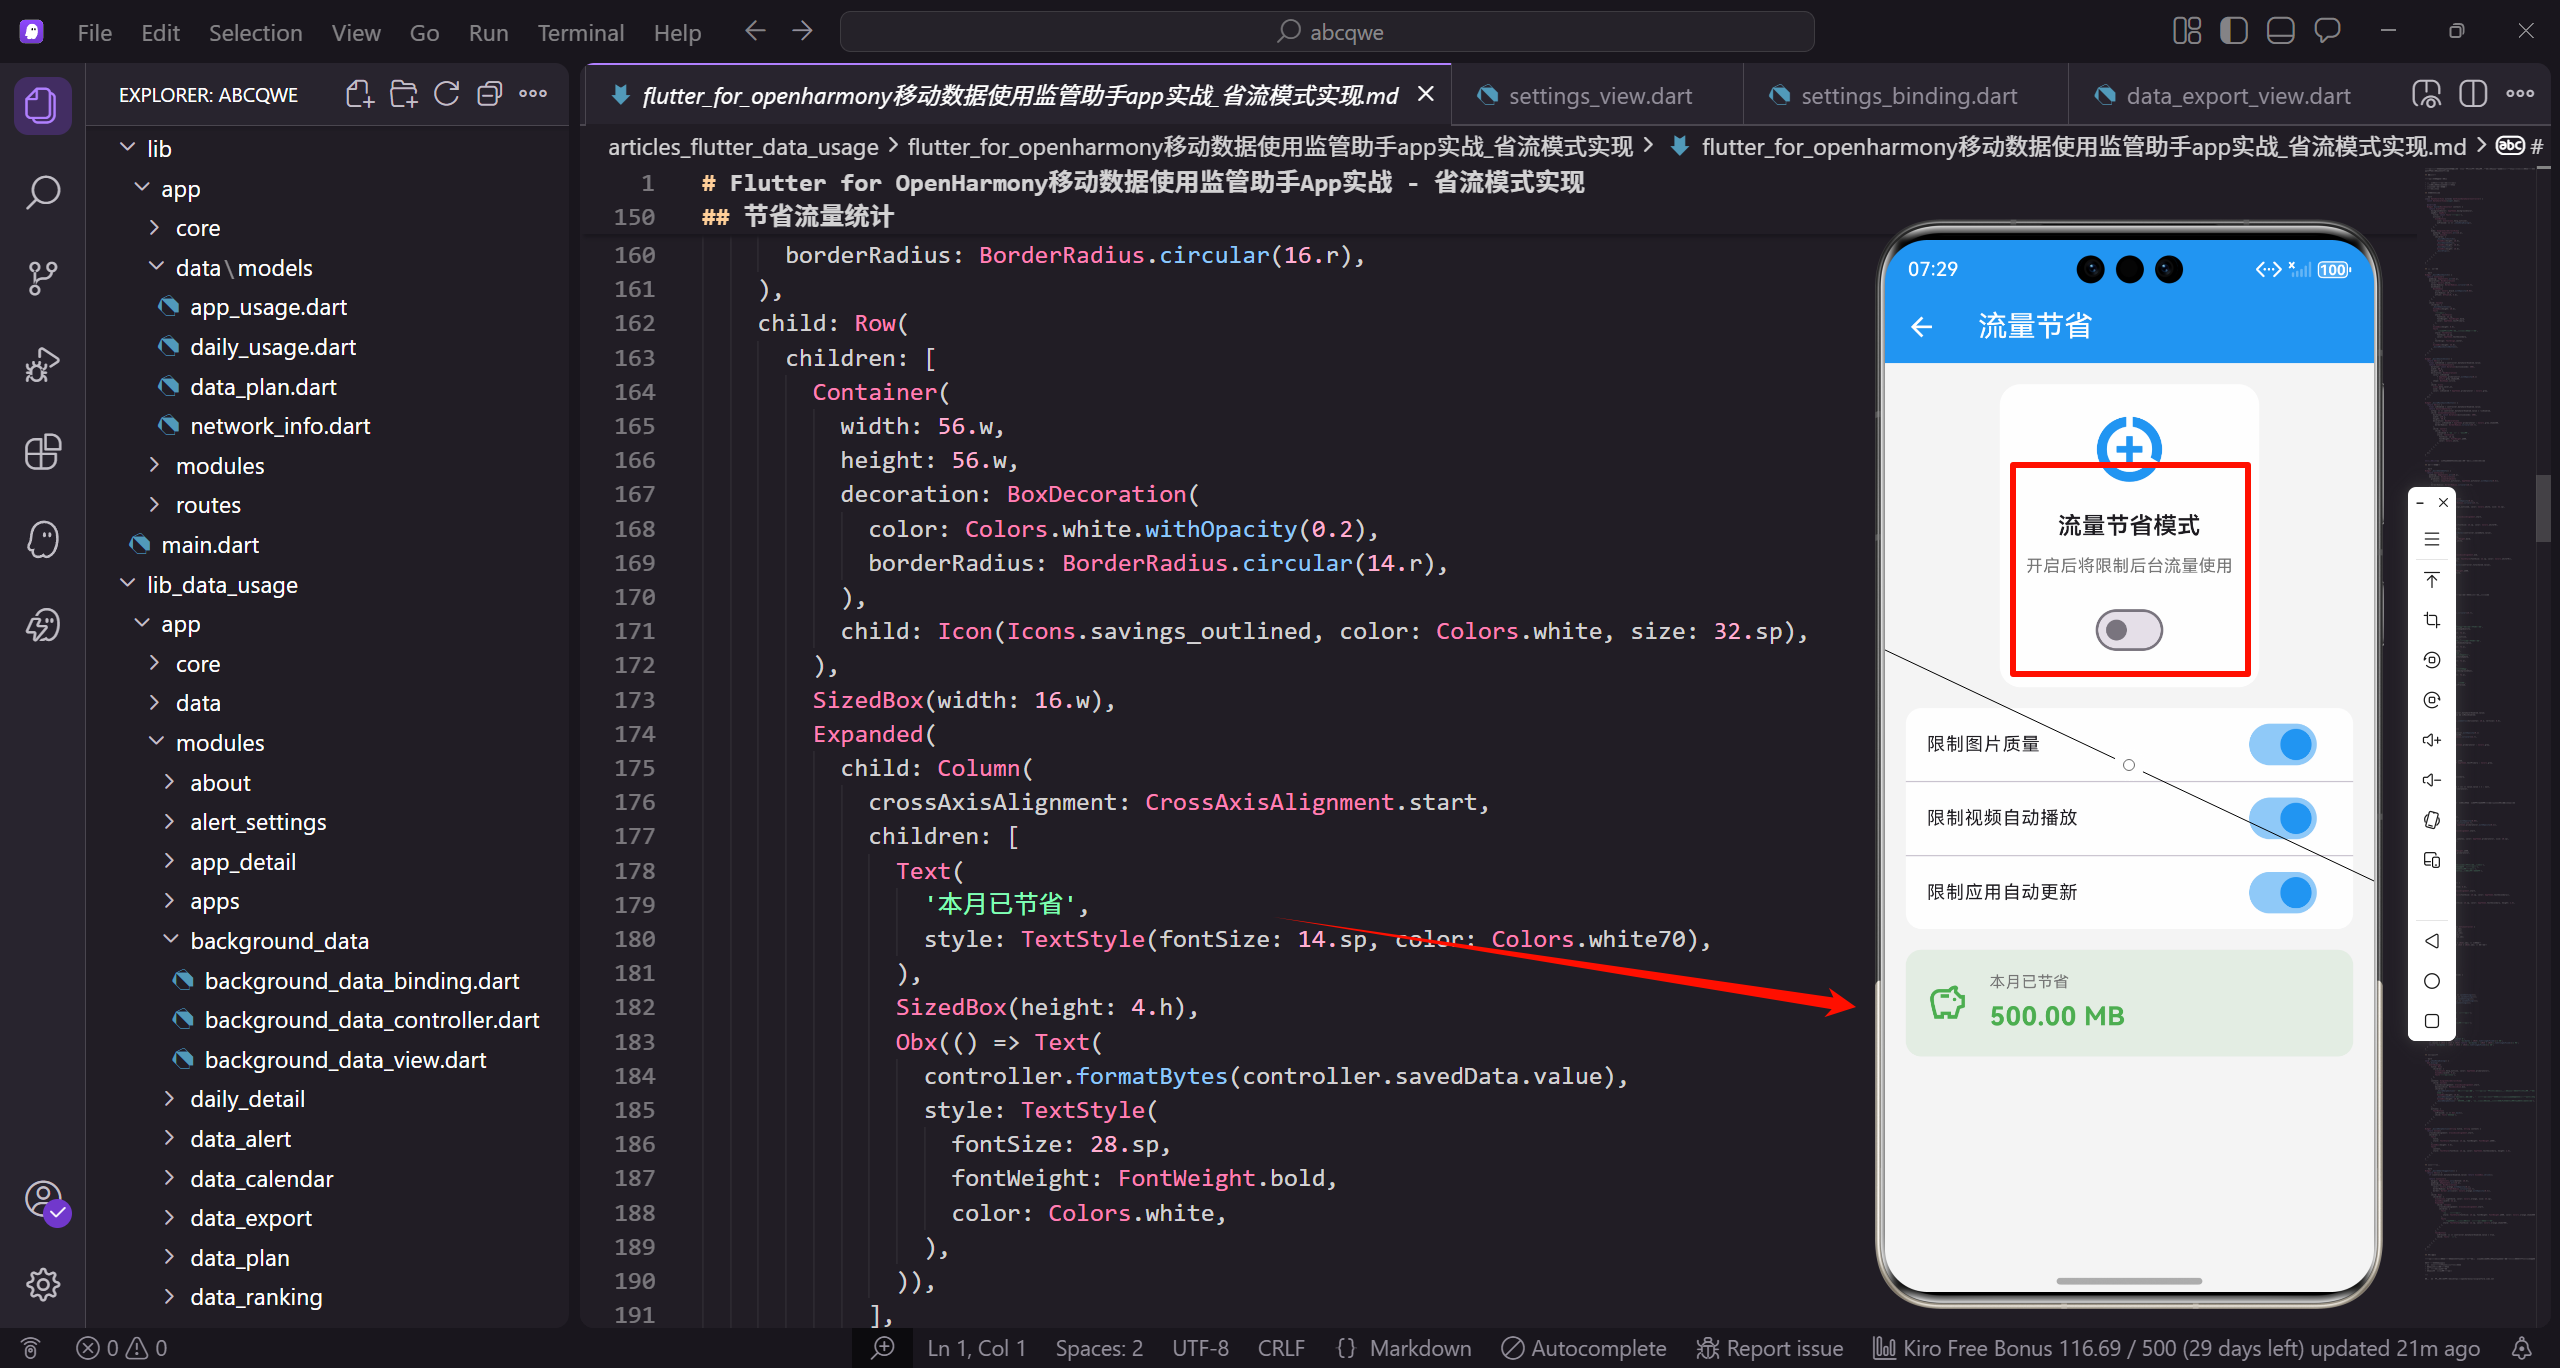Open the Manage settings gear

pos(42,1284)
